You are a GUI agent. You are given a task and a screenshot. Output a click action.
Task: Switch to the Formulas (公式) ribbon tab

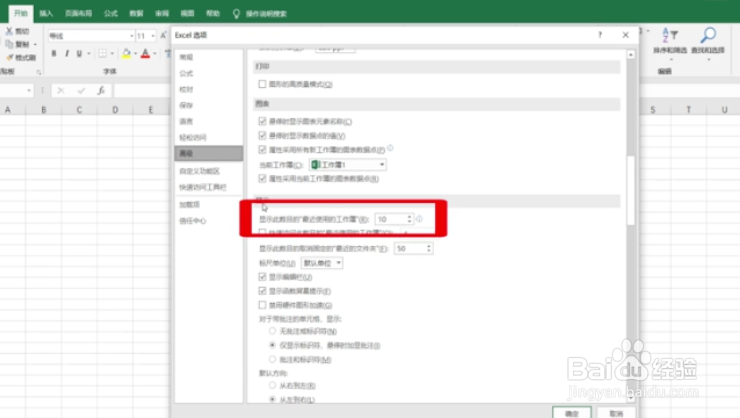(111, 14)
